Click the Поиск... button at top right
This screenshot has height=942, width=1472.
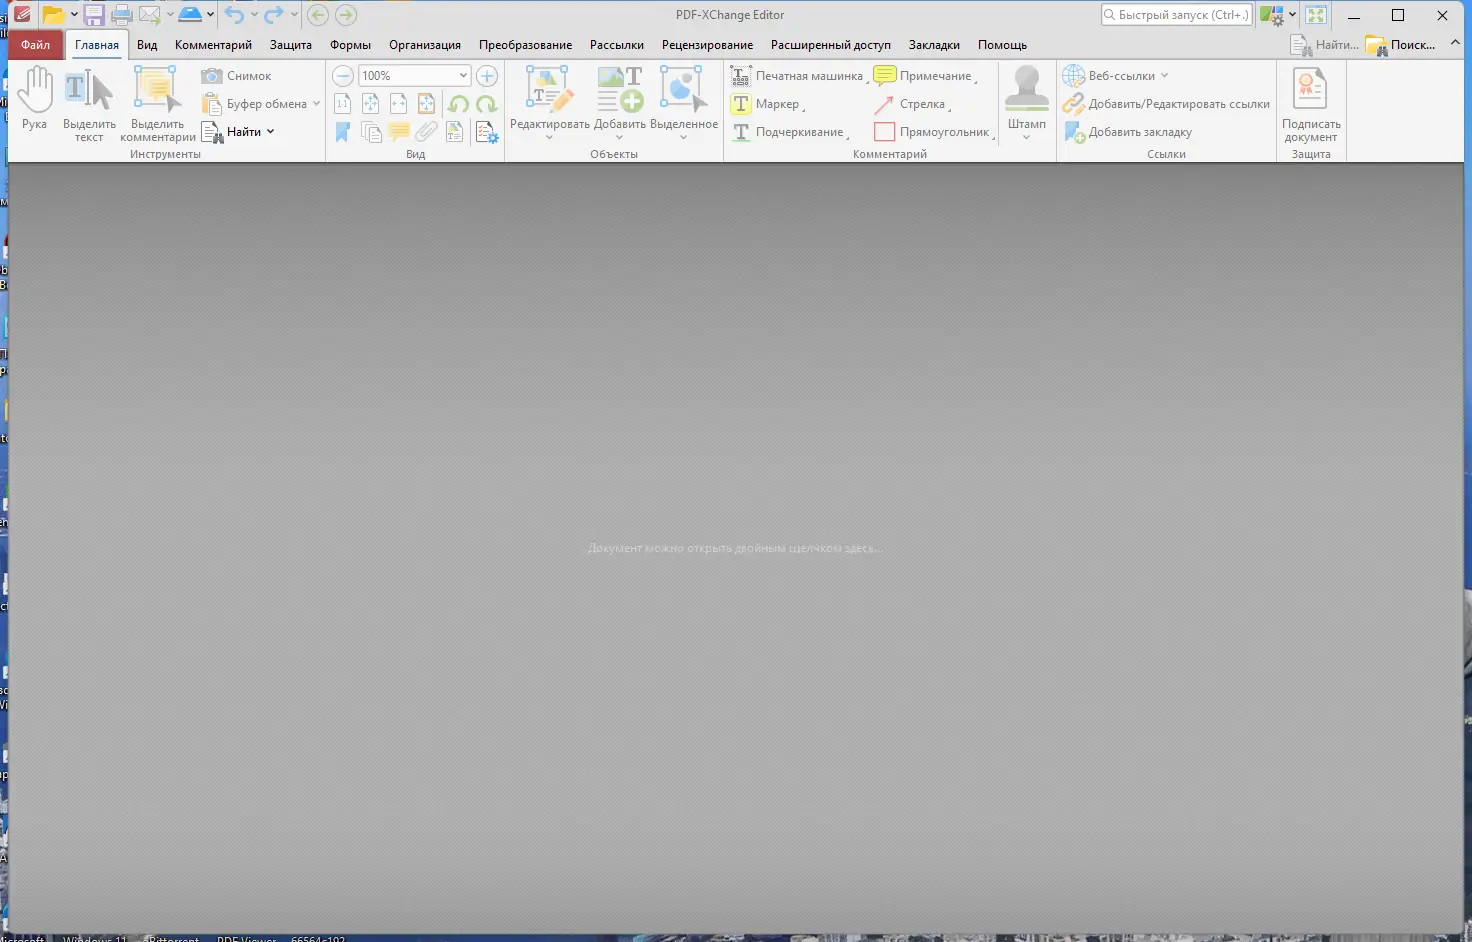(x=1401, y=45)
